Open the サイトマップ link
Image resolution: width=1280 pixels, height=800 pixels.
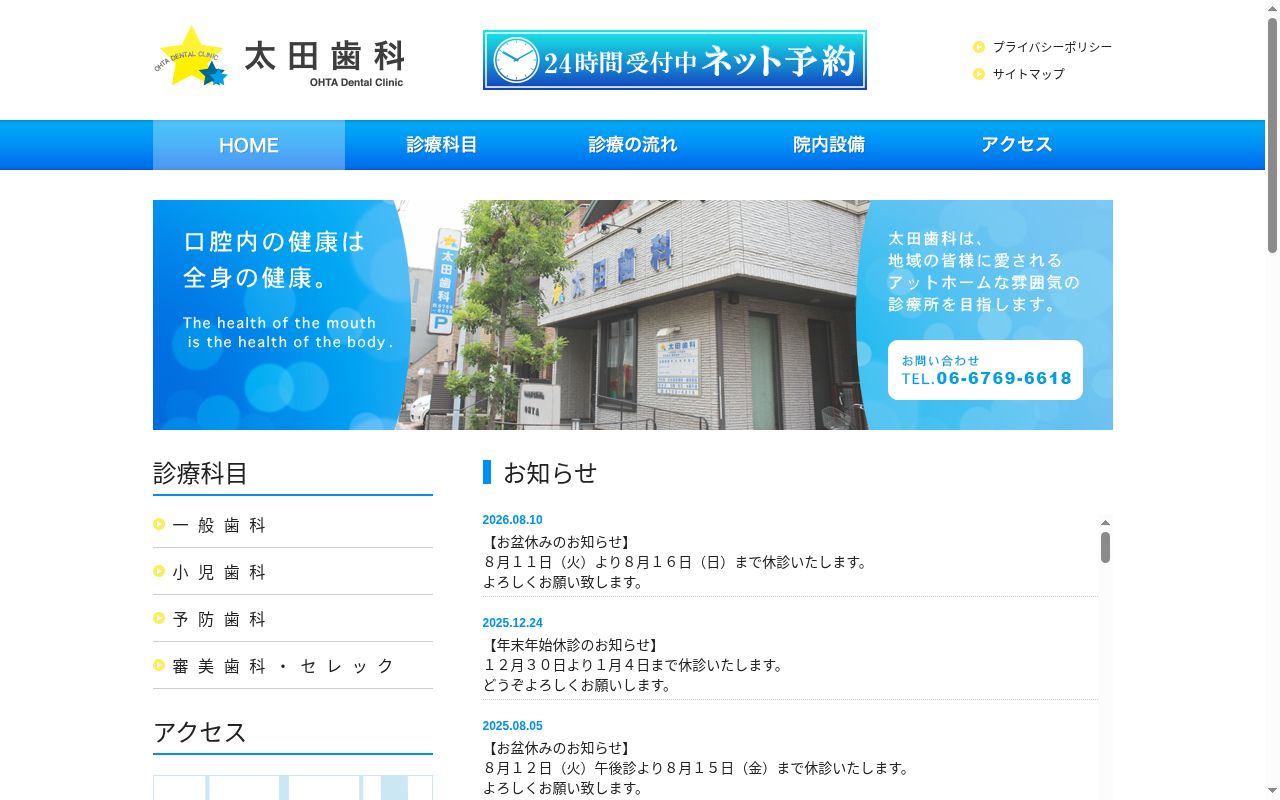point(1028,74)
